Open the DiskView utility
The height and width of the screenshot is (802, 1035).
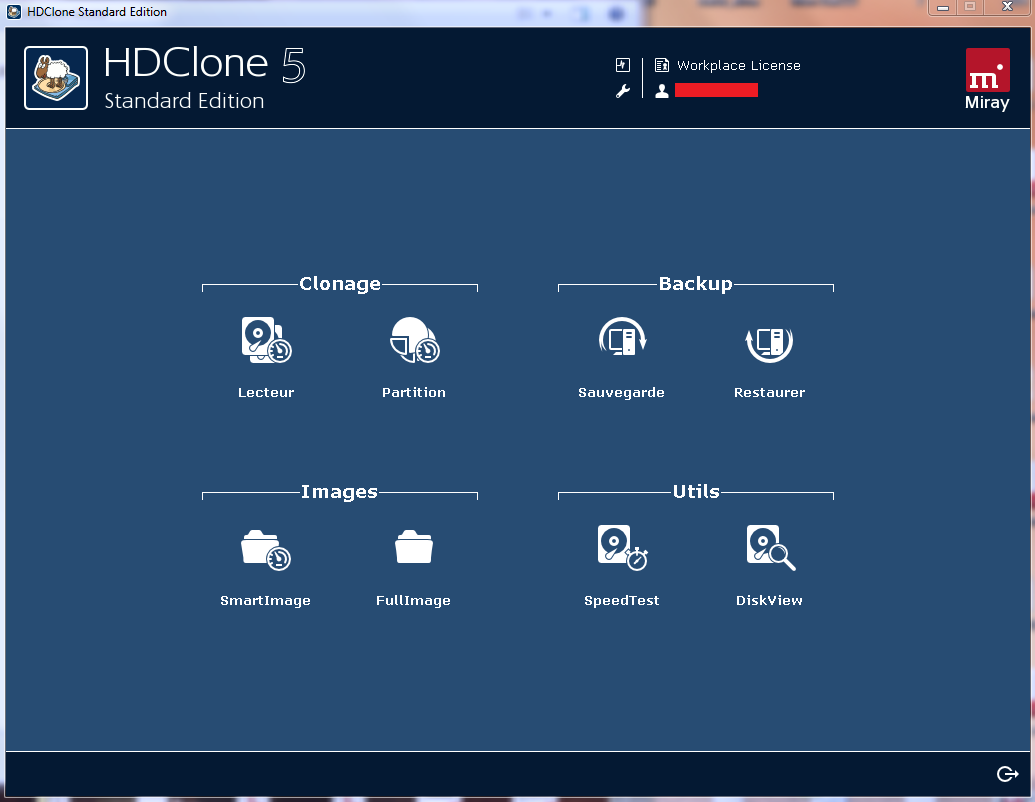pos(770,547)
